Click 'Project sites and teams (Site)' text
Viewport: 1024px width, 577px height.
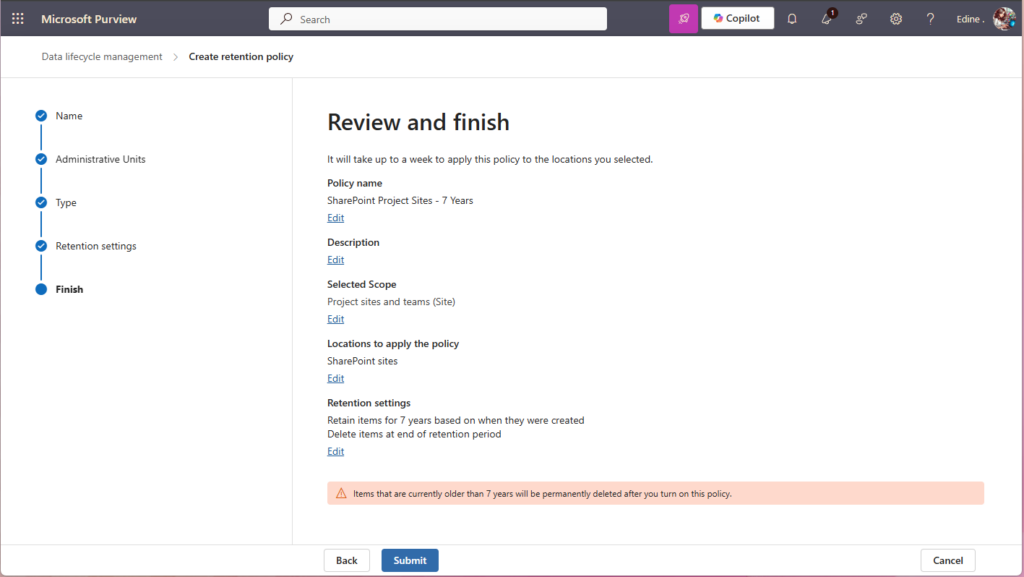click(x=391, y=302)
